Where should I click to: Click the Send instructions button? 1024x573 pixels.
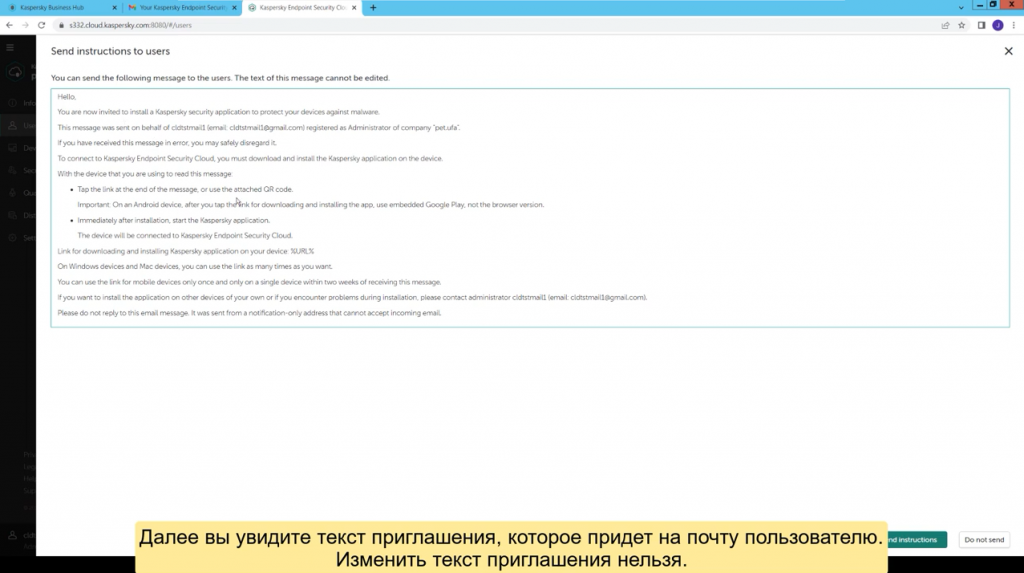[x=917, y=540]
